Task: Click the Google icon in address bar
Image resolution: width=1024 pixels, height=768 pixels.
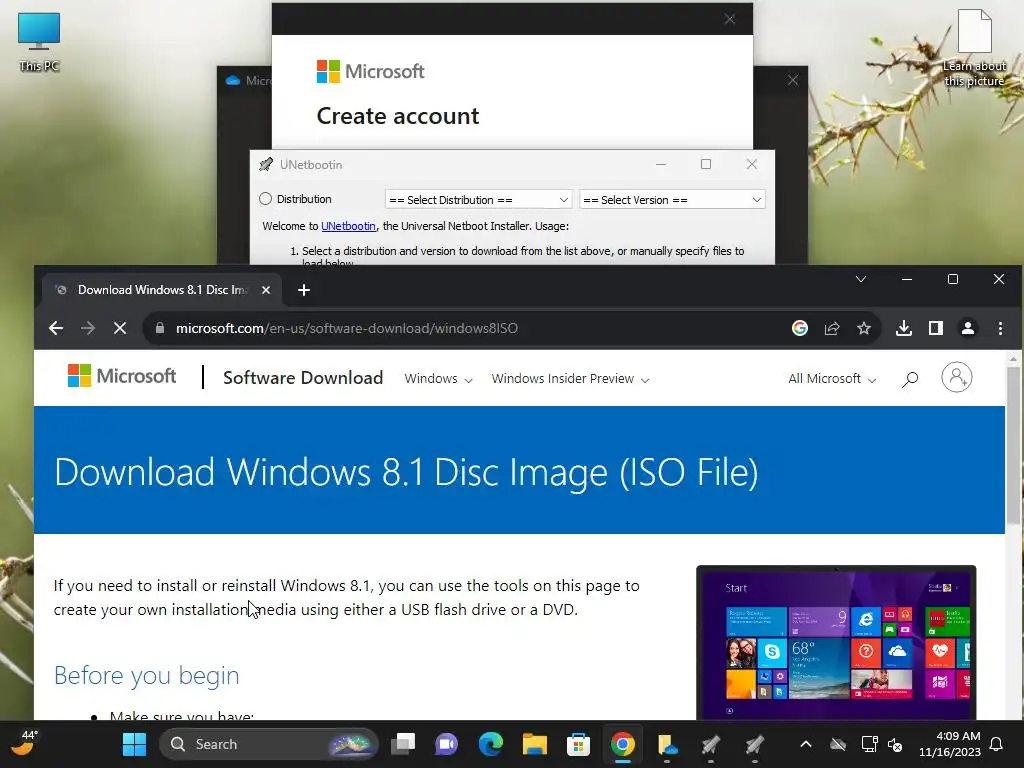Action: coord(800,328)
